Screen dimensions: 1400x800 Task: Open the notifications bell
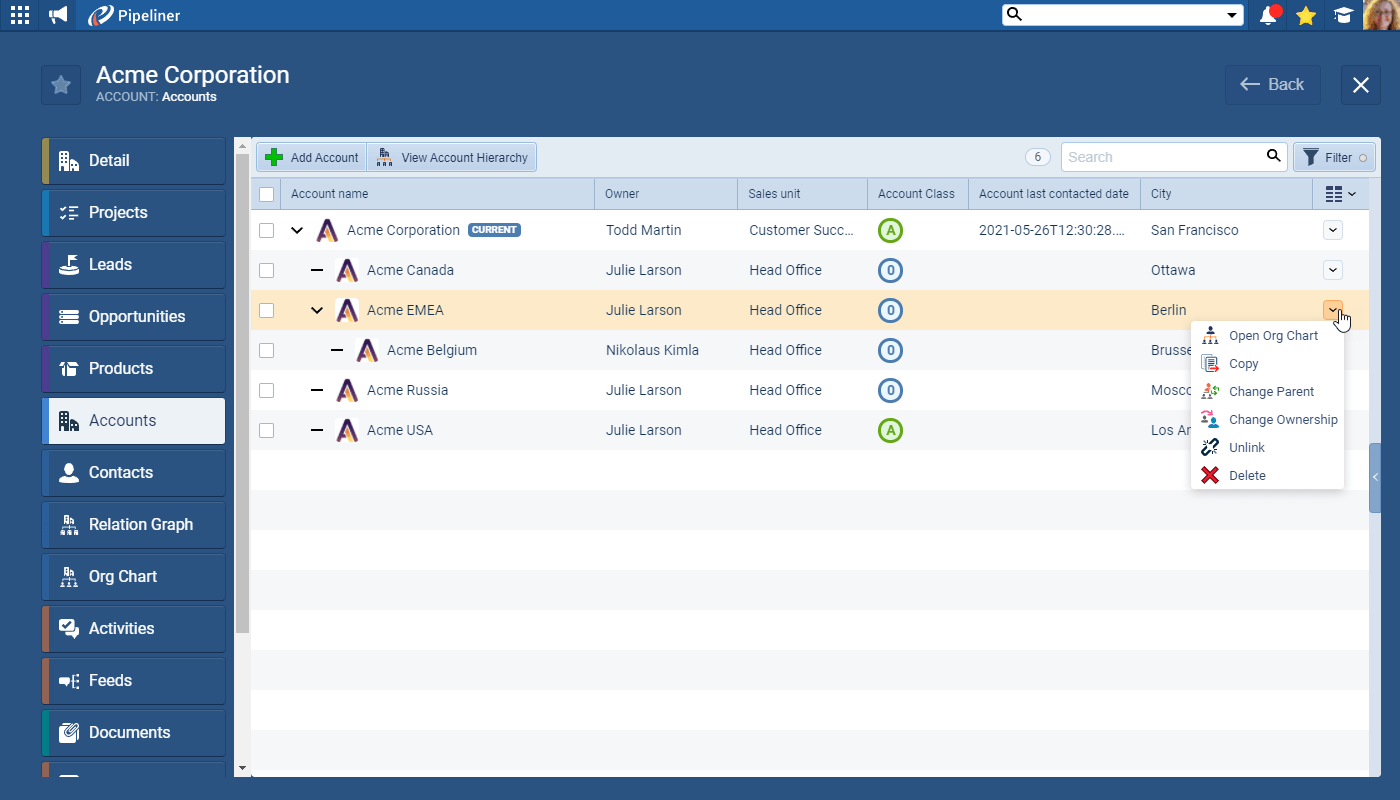[1268, 14]
